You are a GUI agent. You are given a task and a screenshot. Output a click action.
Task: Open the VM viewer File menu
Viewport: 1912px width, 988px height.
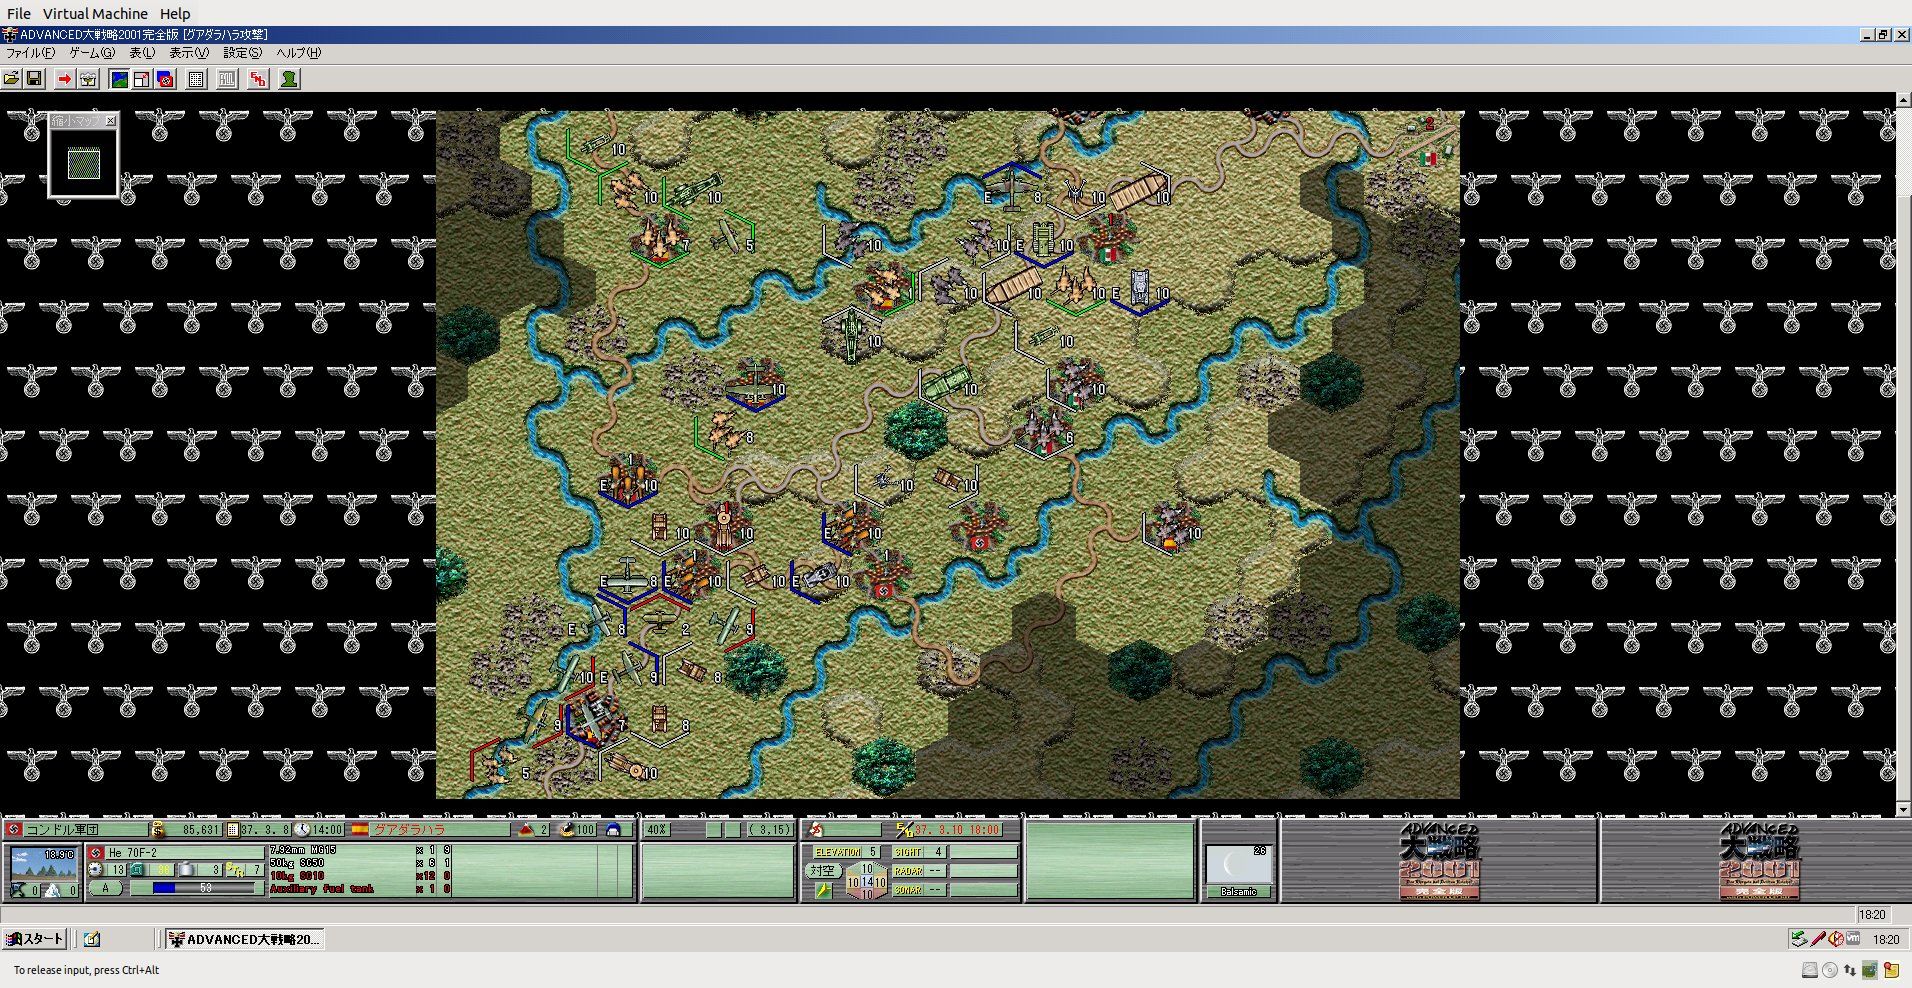pos(19,14)
